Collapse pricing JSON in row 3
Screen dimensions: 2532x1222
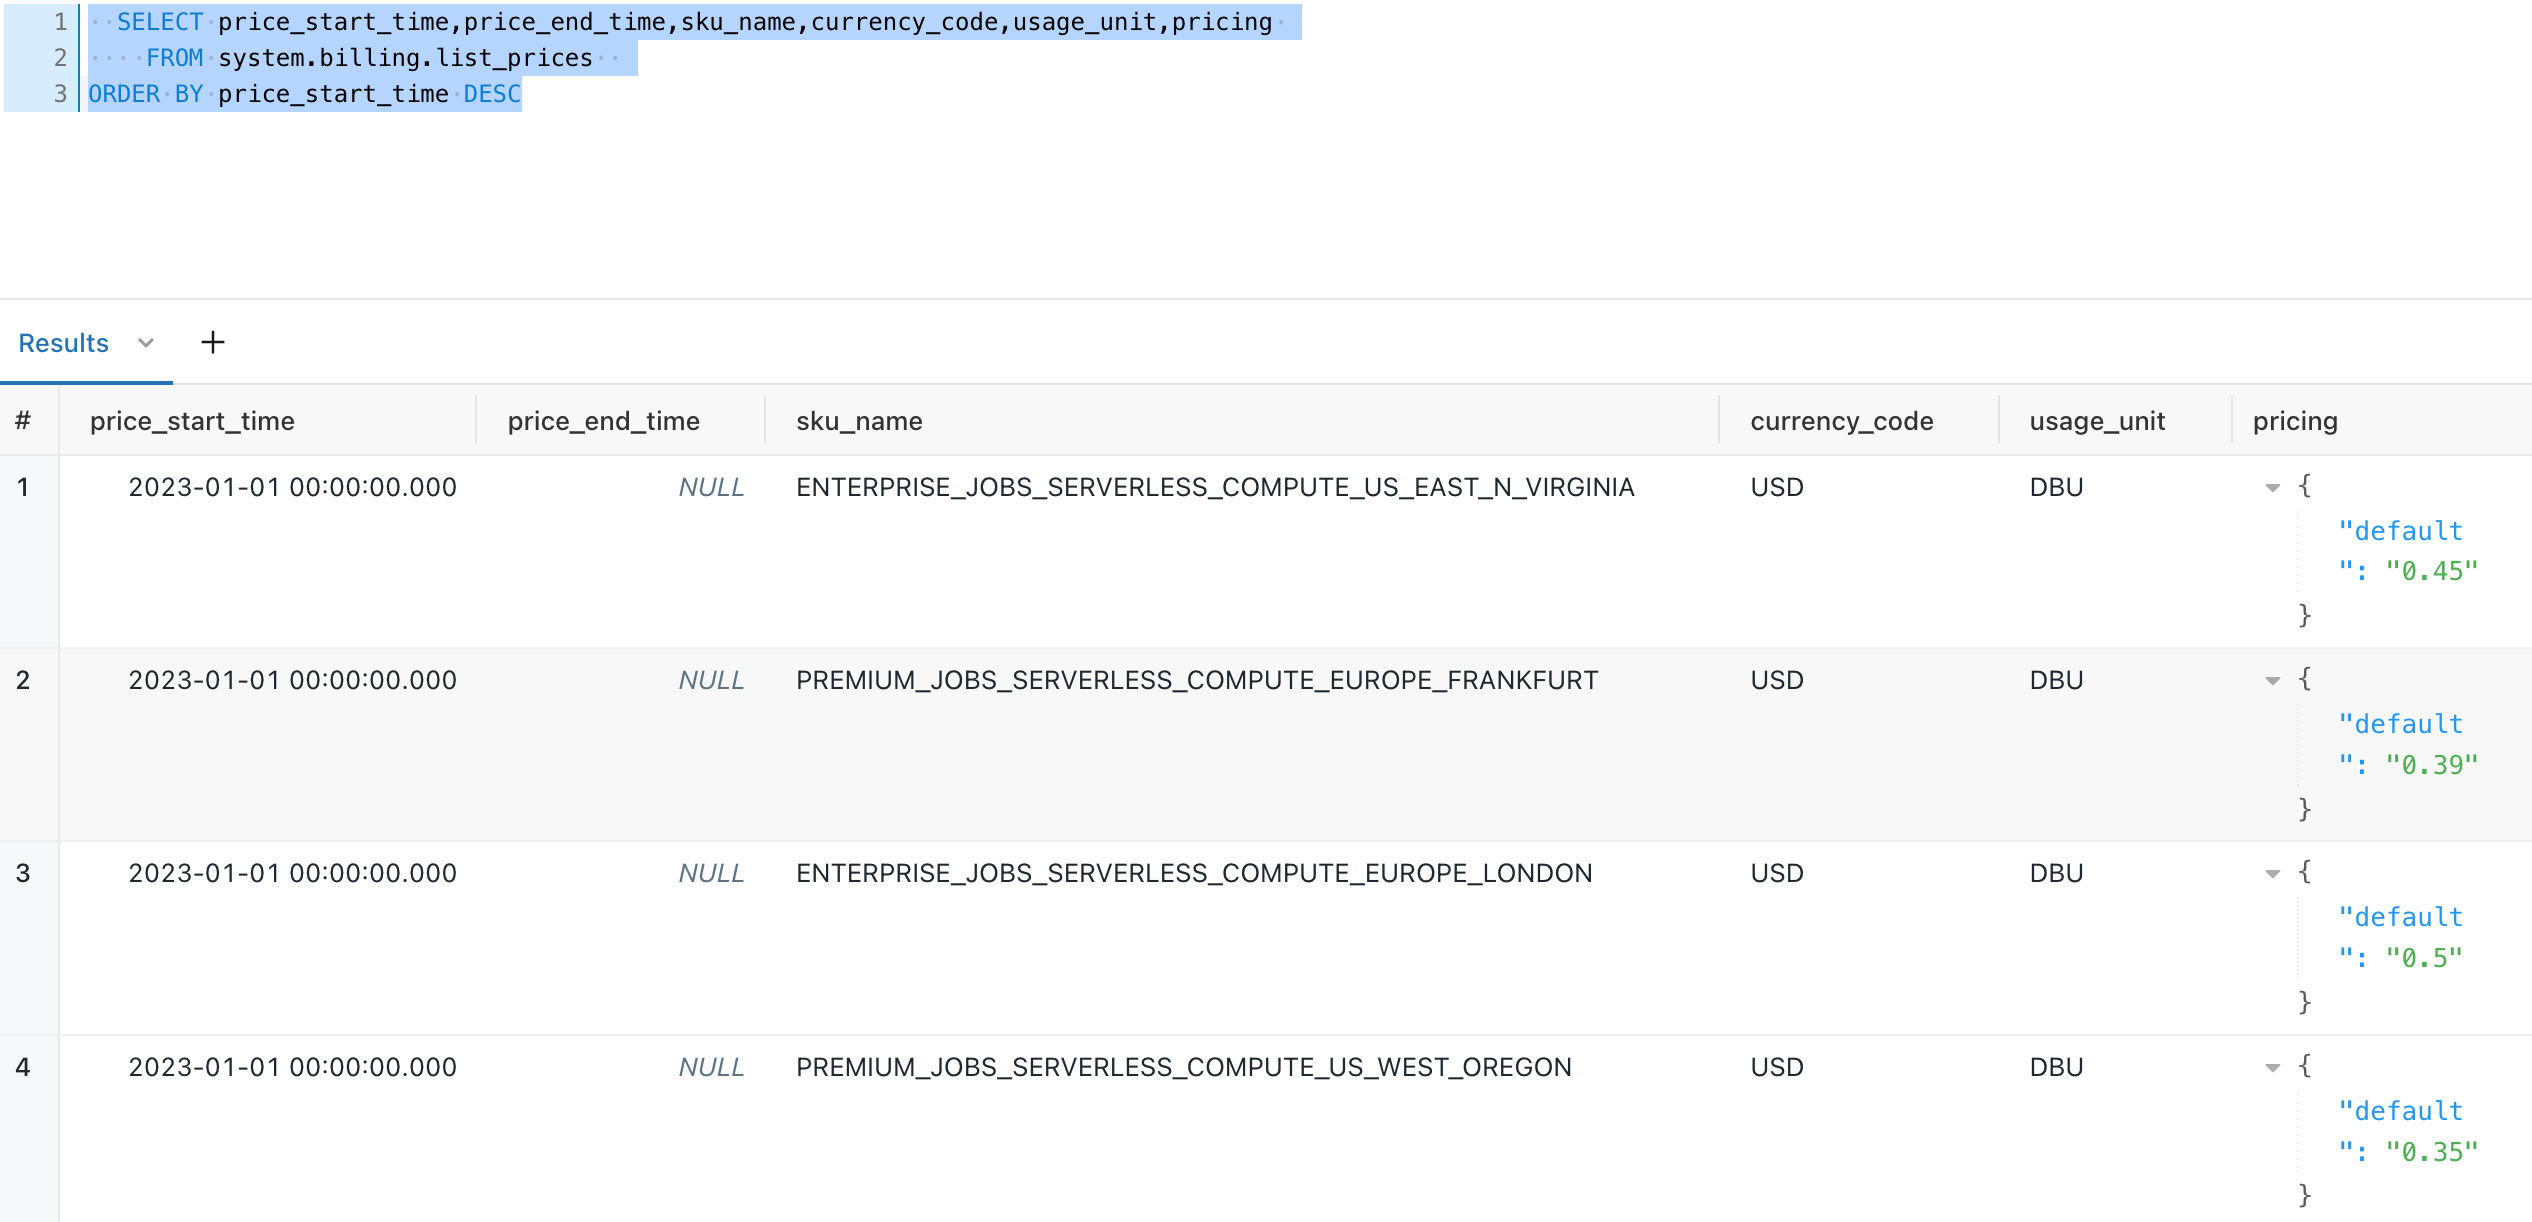[2272, 874]
